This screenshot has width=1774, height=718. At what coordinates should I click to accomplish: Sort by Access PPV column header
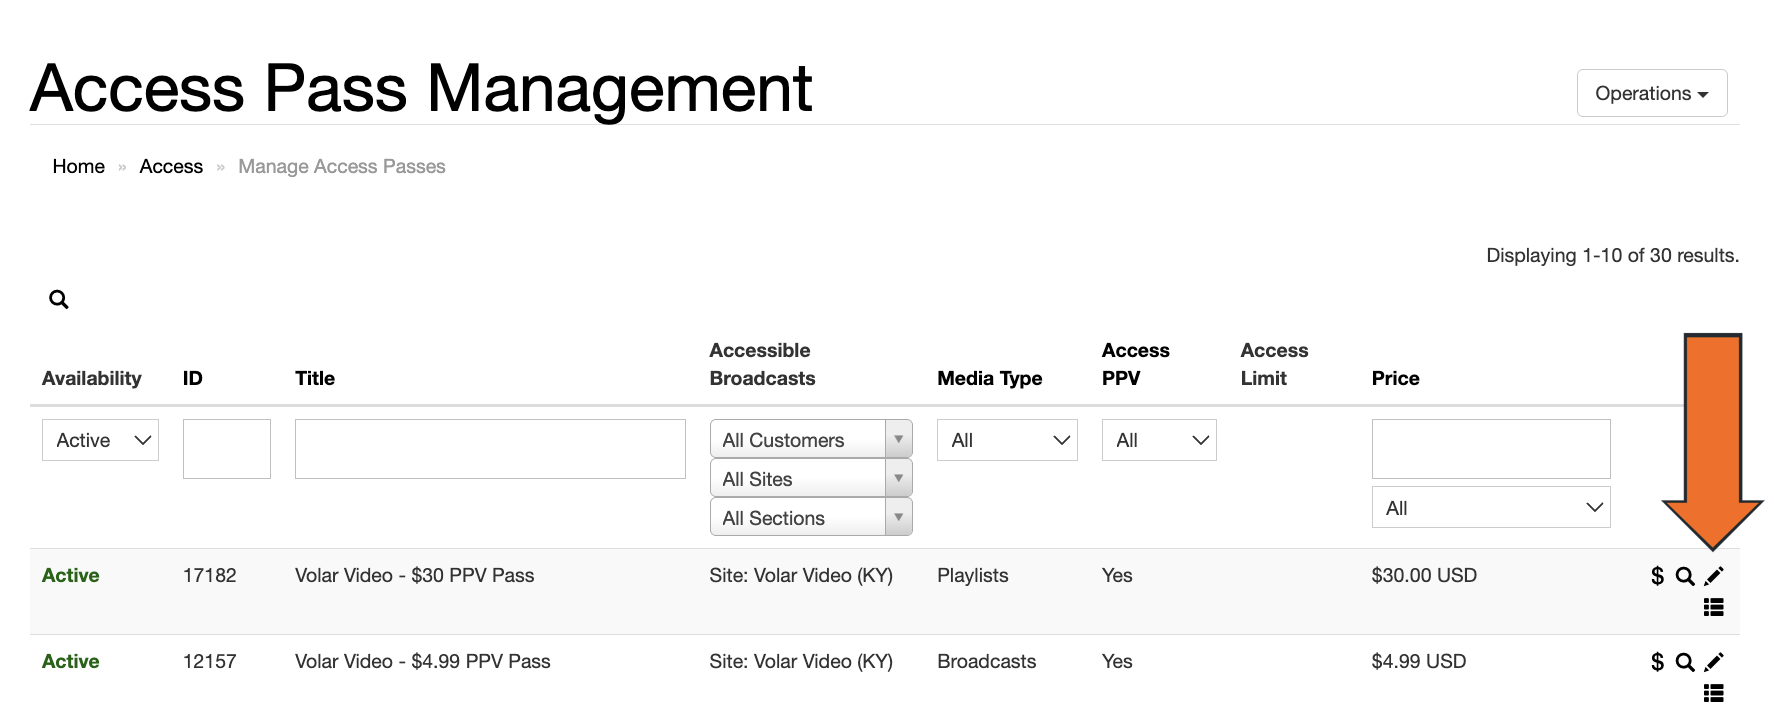click(1136, 364)
